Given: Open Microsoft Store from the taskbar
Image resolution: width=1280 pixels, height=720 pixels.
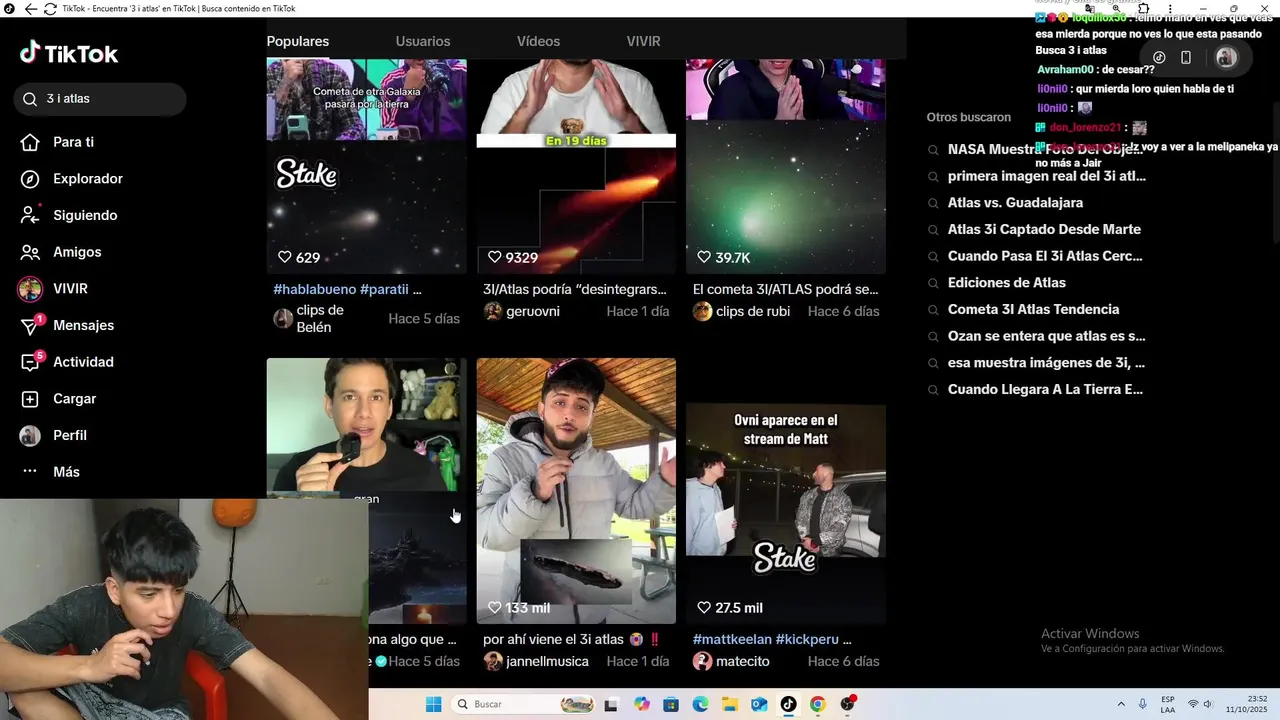Looking at the screenshot, I should [671, 704].
